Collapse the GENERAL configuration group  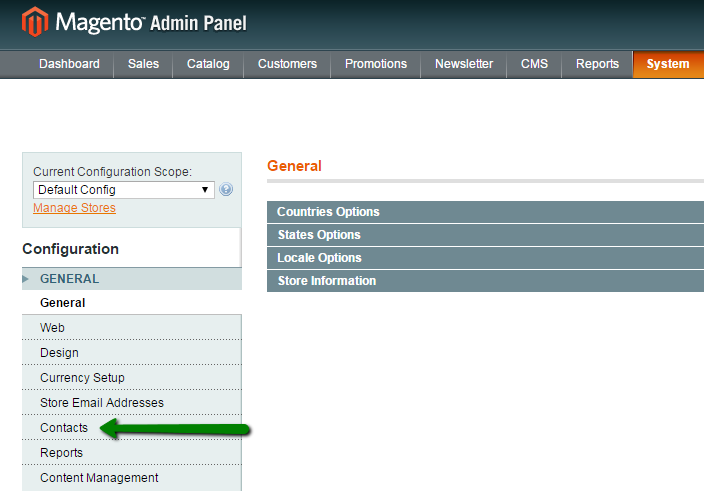point(132,279)
